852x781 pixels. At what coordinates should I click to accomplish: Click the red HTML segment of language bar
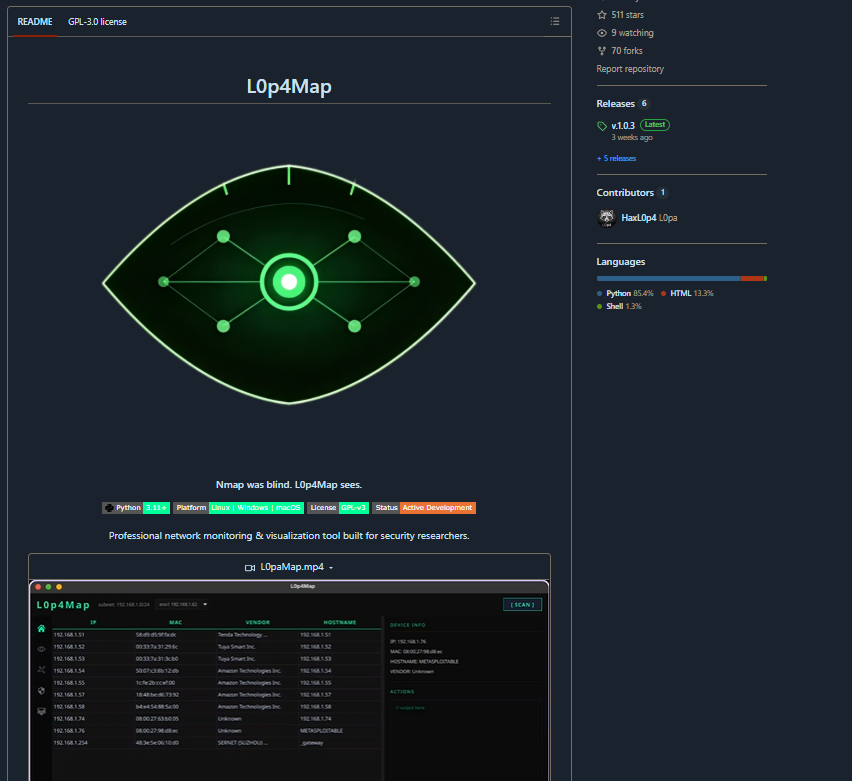coord(752,279)
